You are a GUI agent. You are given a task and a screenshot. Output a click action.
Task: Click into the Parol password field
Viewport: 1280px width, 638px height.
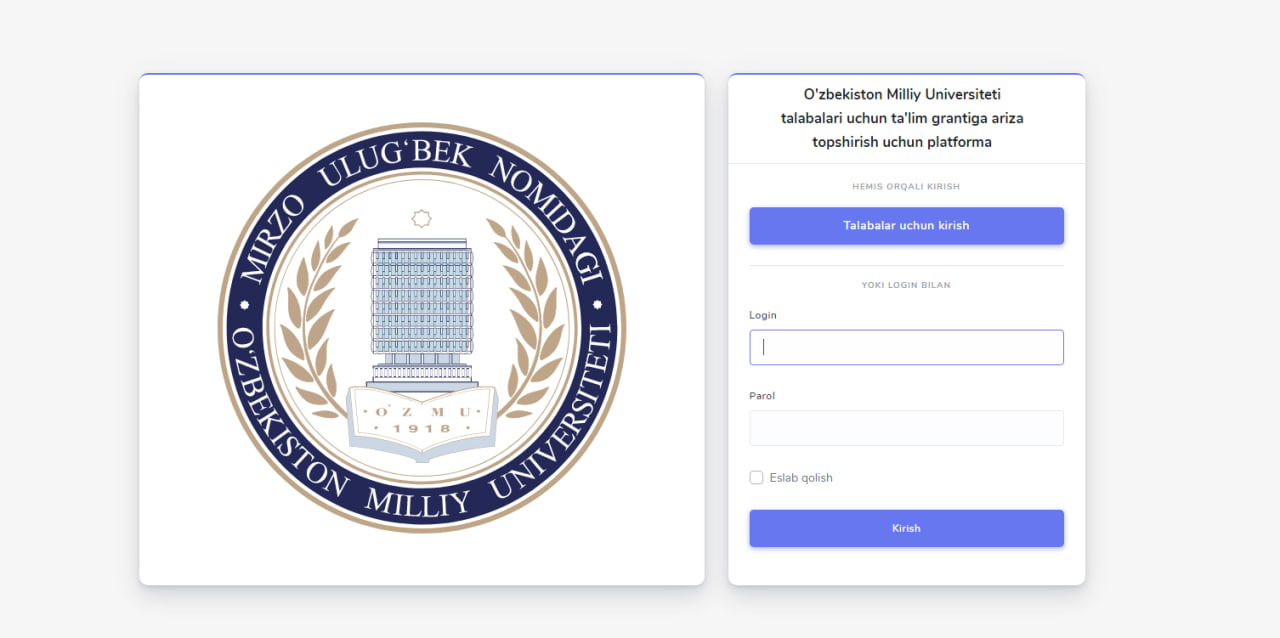(x=906, y=428)
